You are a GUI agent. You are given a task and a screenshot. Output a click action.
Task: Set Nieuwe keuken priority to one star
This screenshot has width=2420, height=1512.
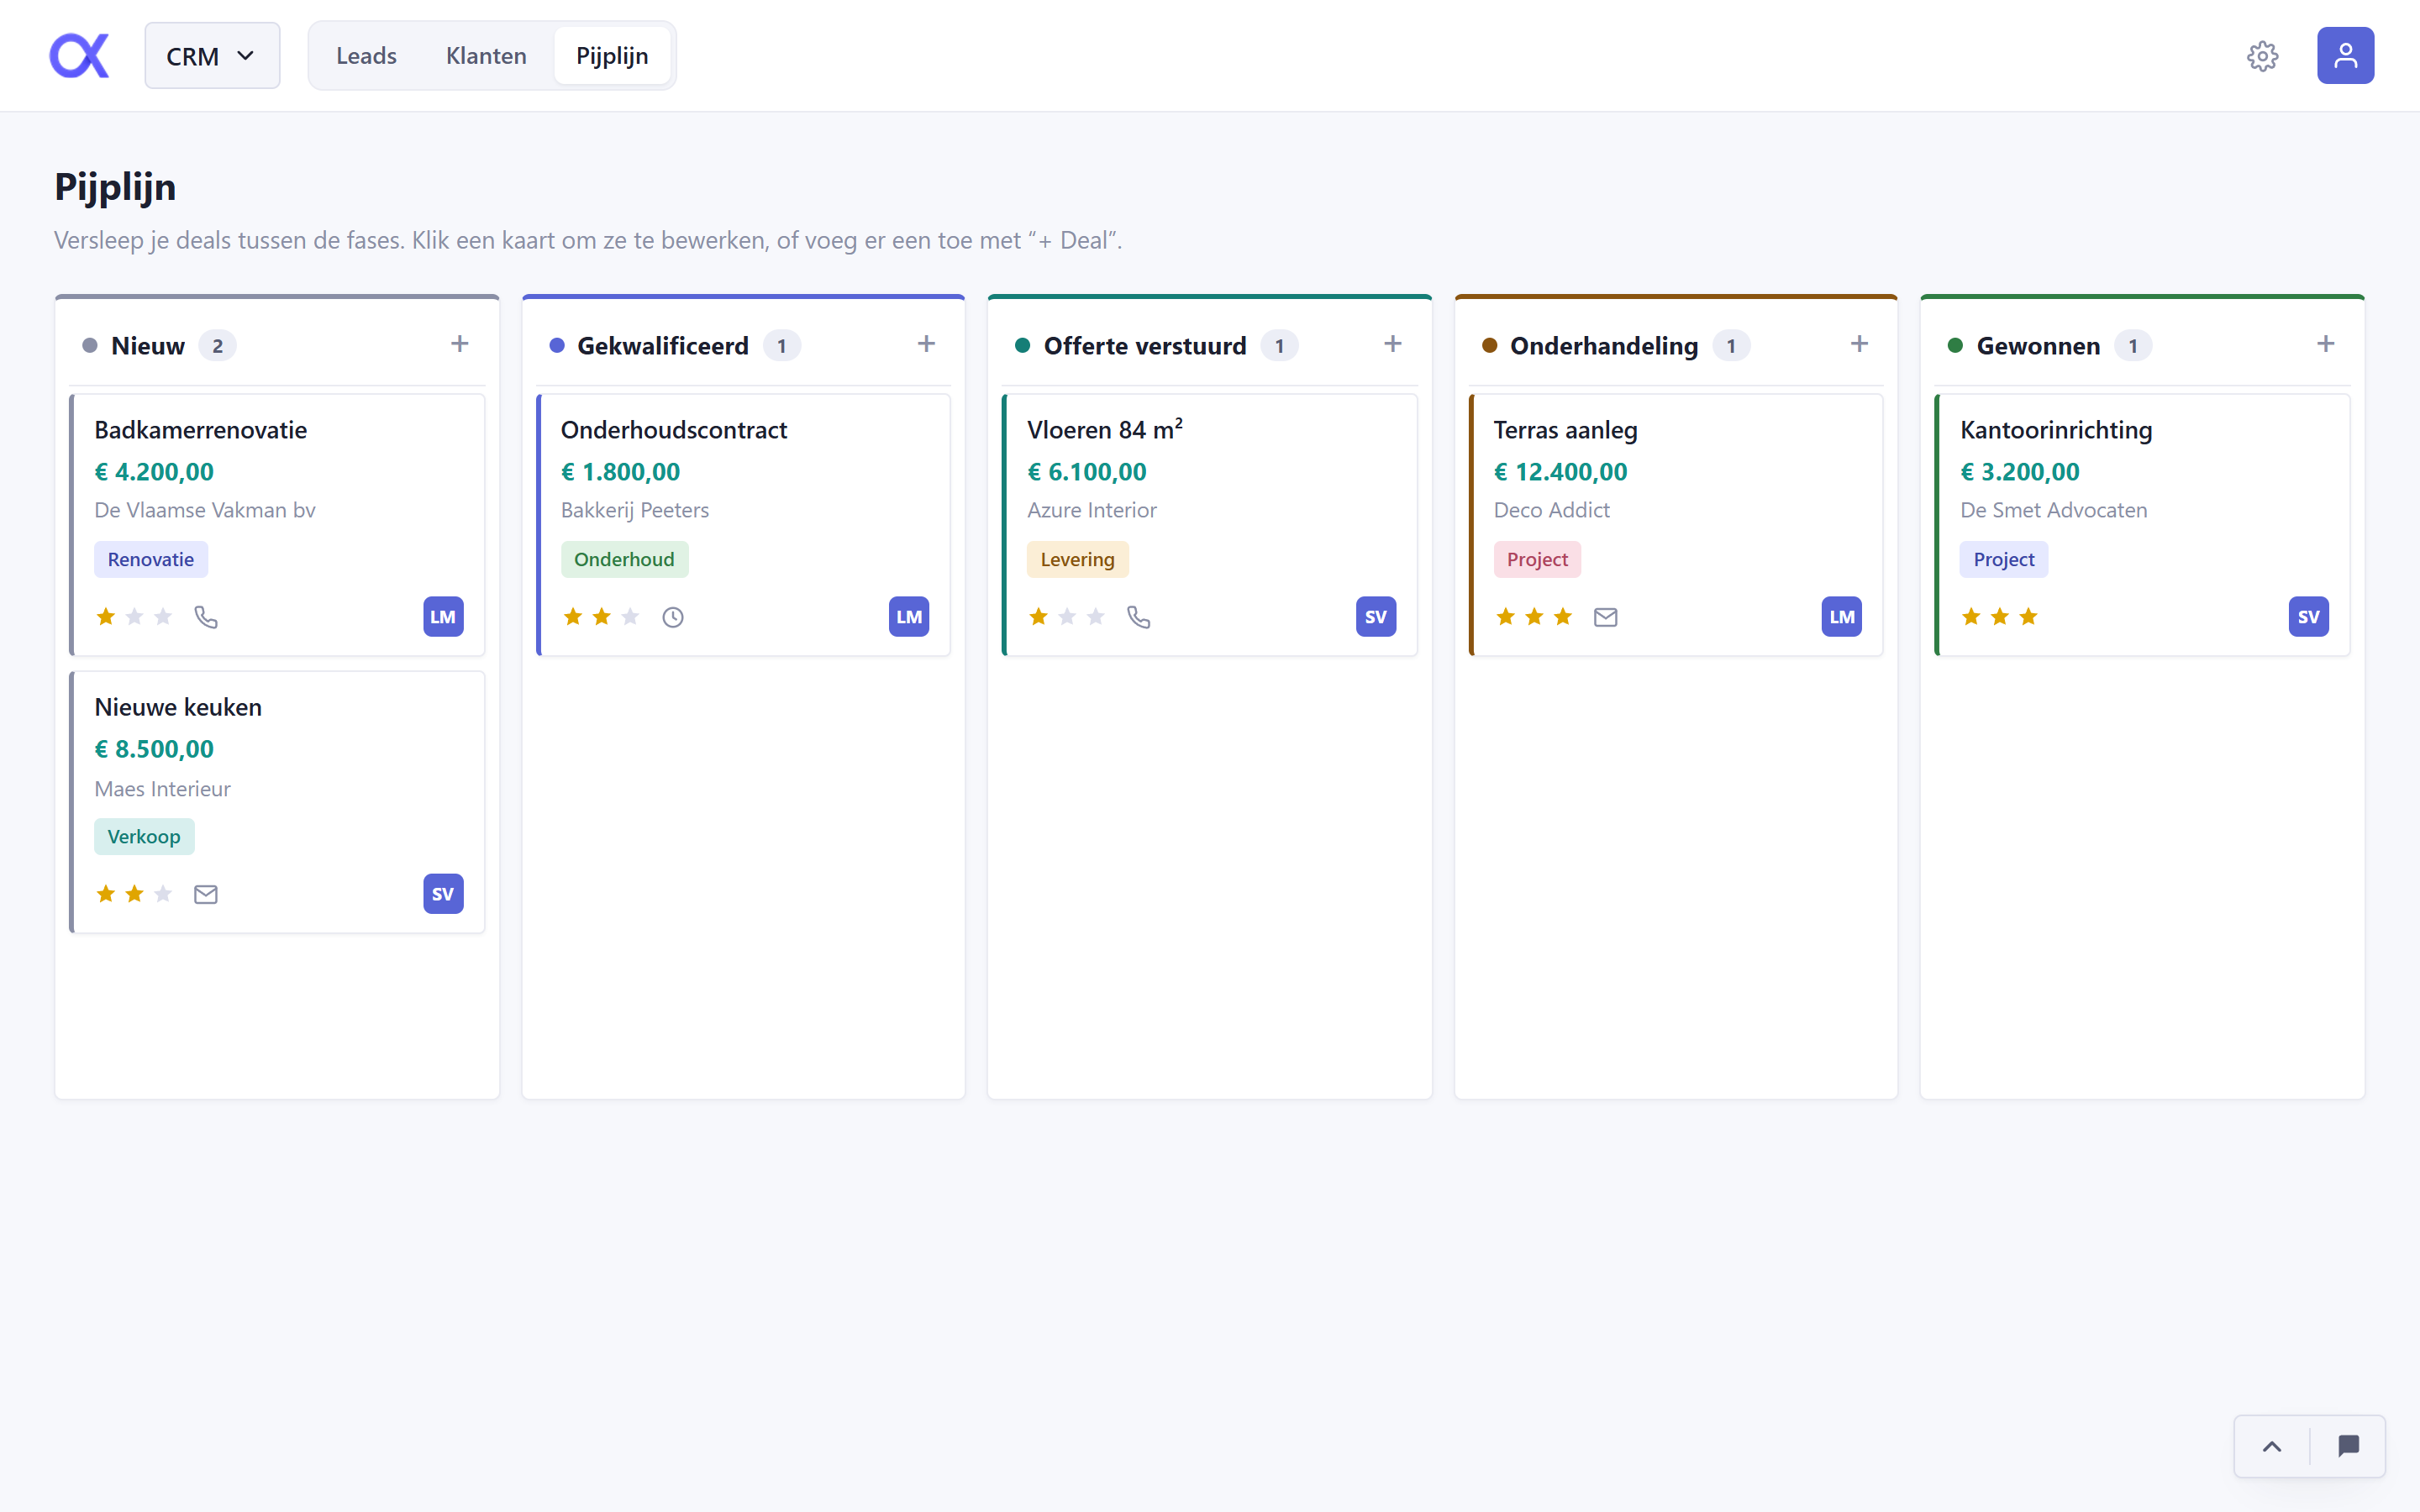point(106,894)
